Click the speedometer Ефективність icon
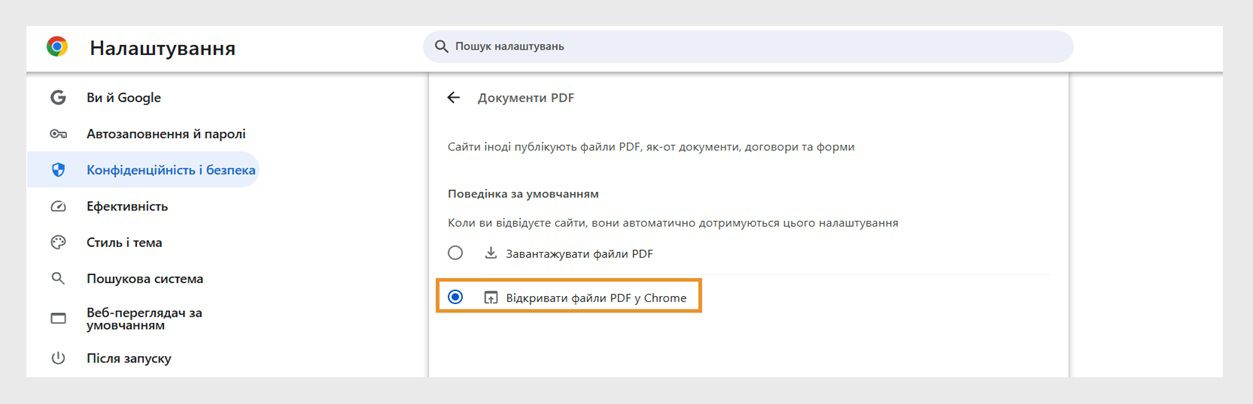The image size is (1253, 404). coord(58,207)
